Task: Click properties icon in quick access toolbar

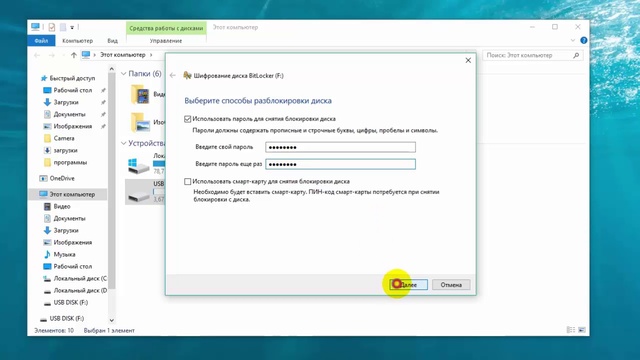Action: 51,27
